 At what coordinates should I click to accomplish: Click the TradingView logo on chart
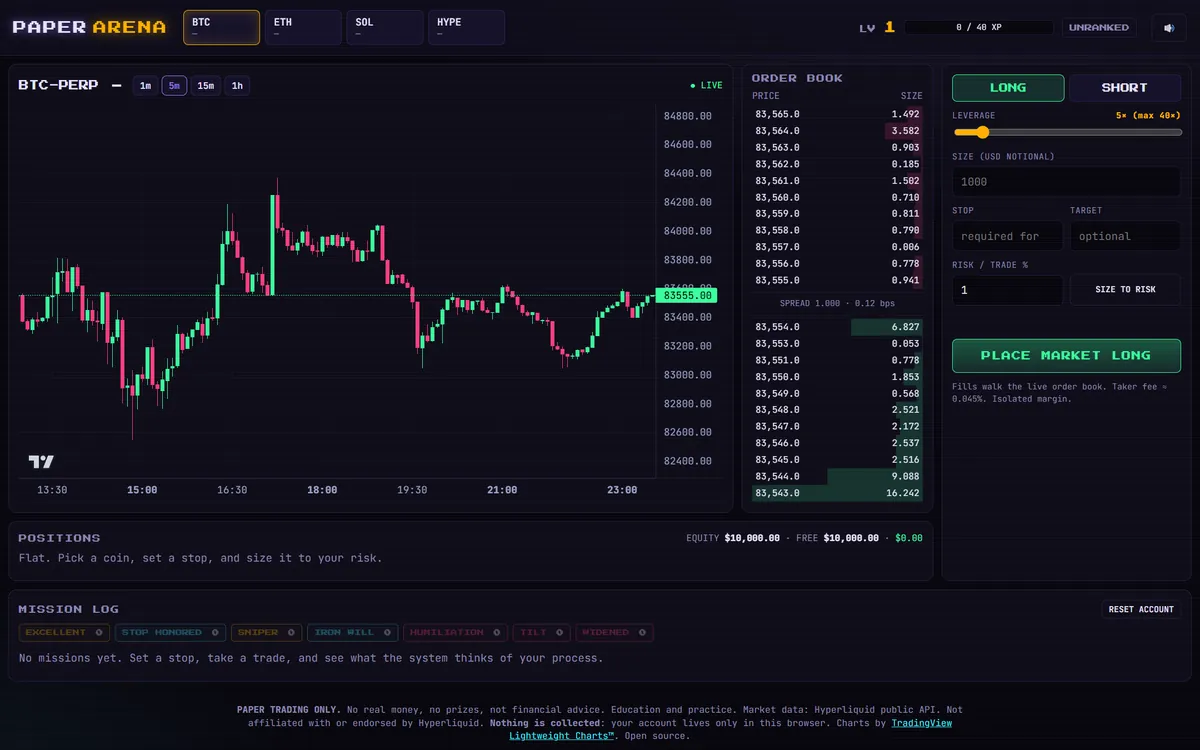[x=41, y=461]
